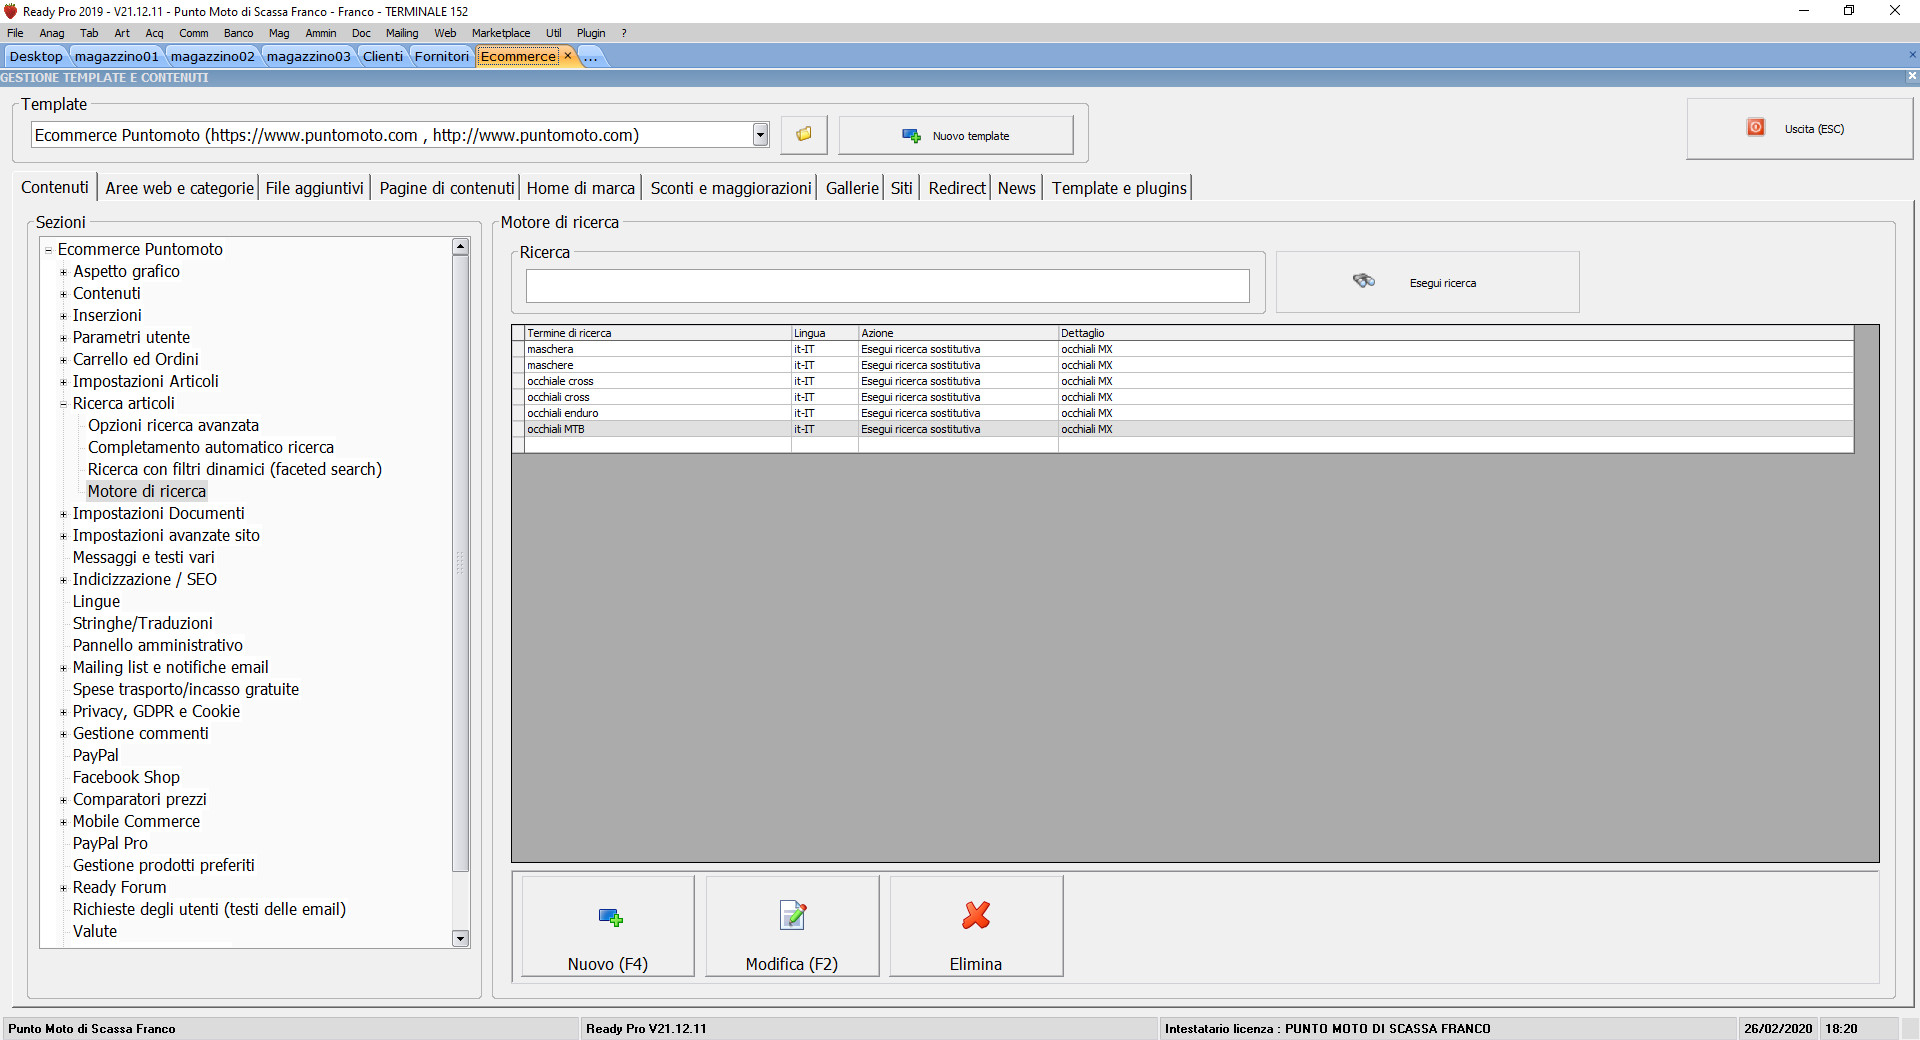Switch to the Aree web e categorie tab

pos(179,188)
